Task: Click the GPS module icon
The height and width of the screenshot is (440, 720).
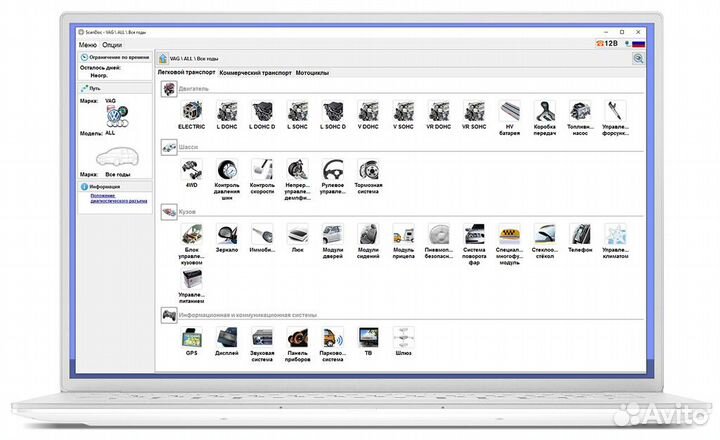Action: [191, 336]
